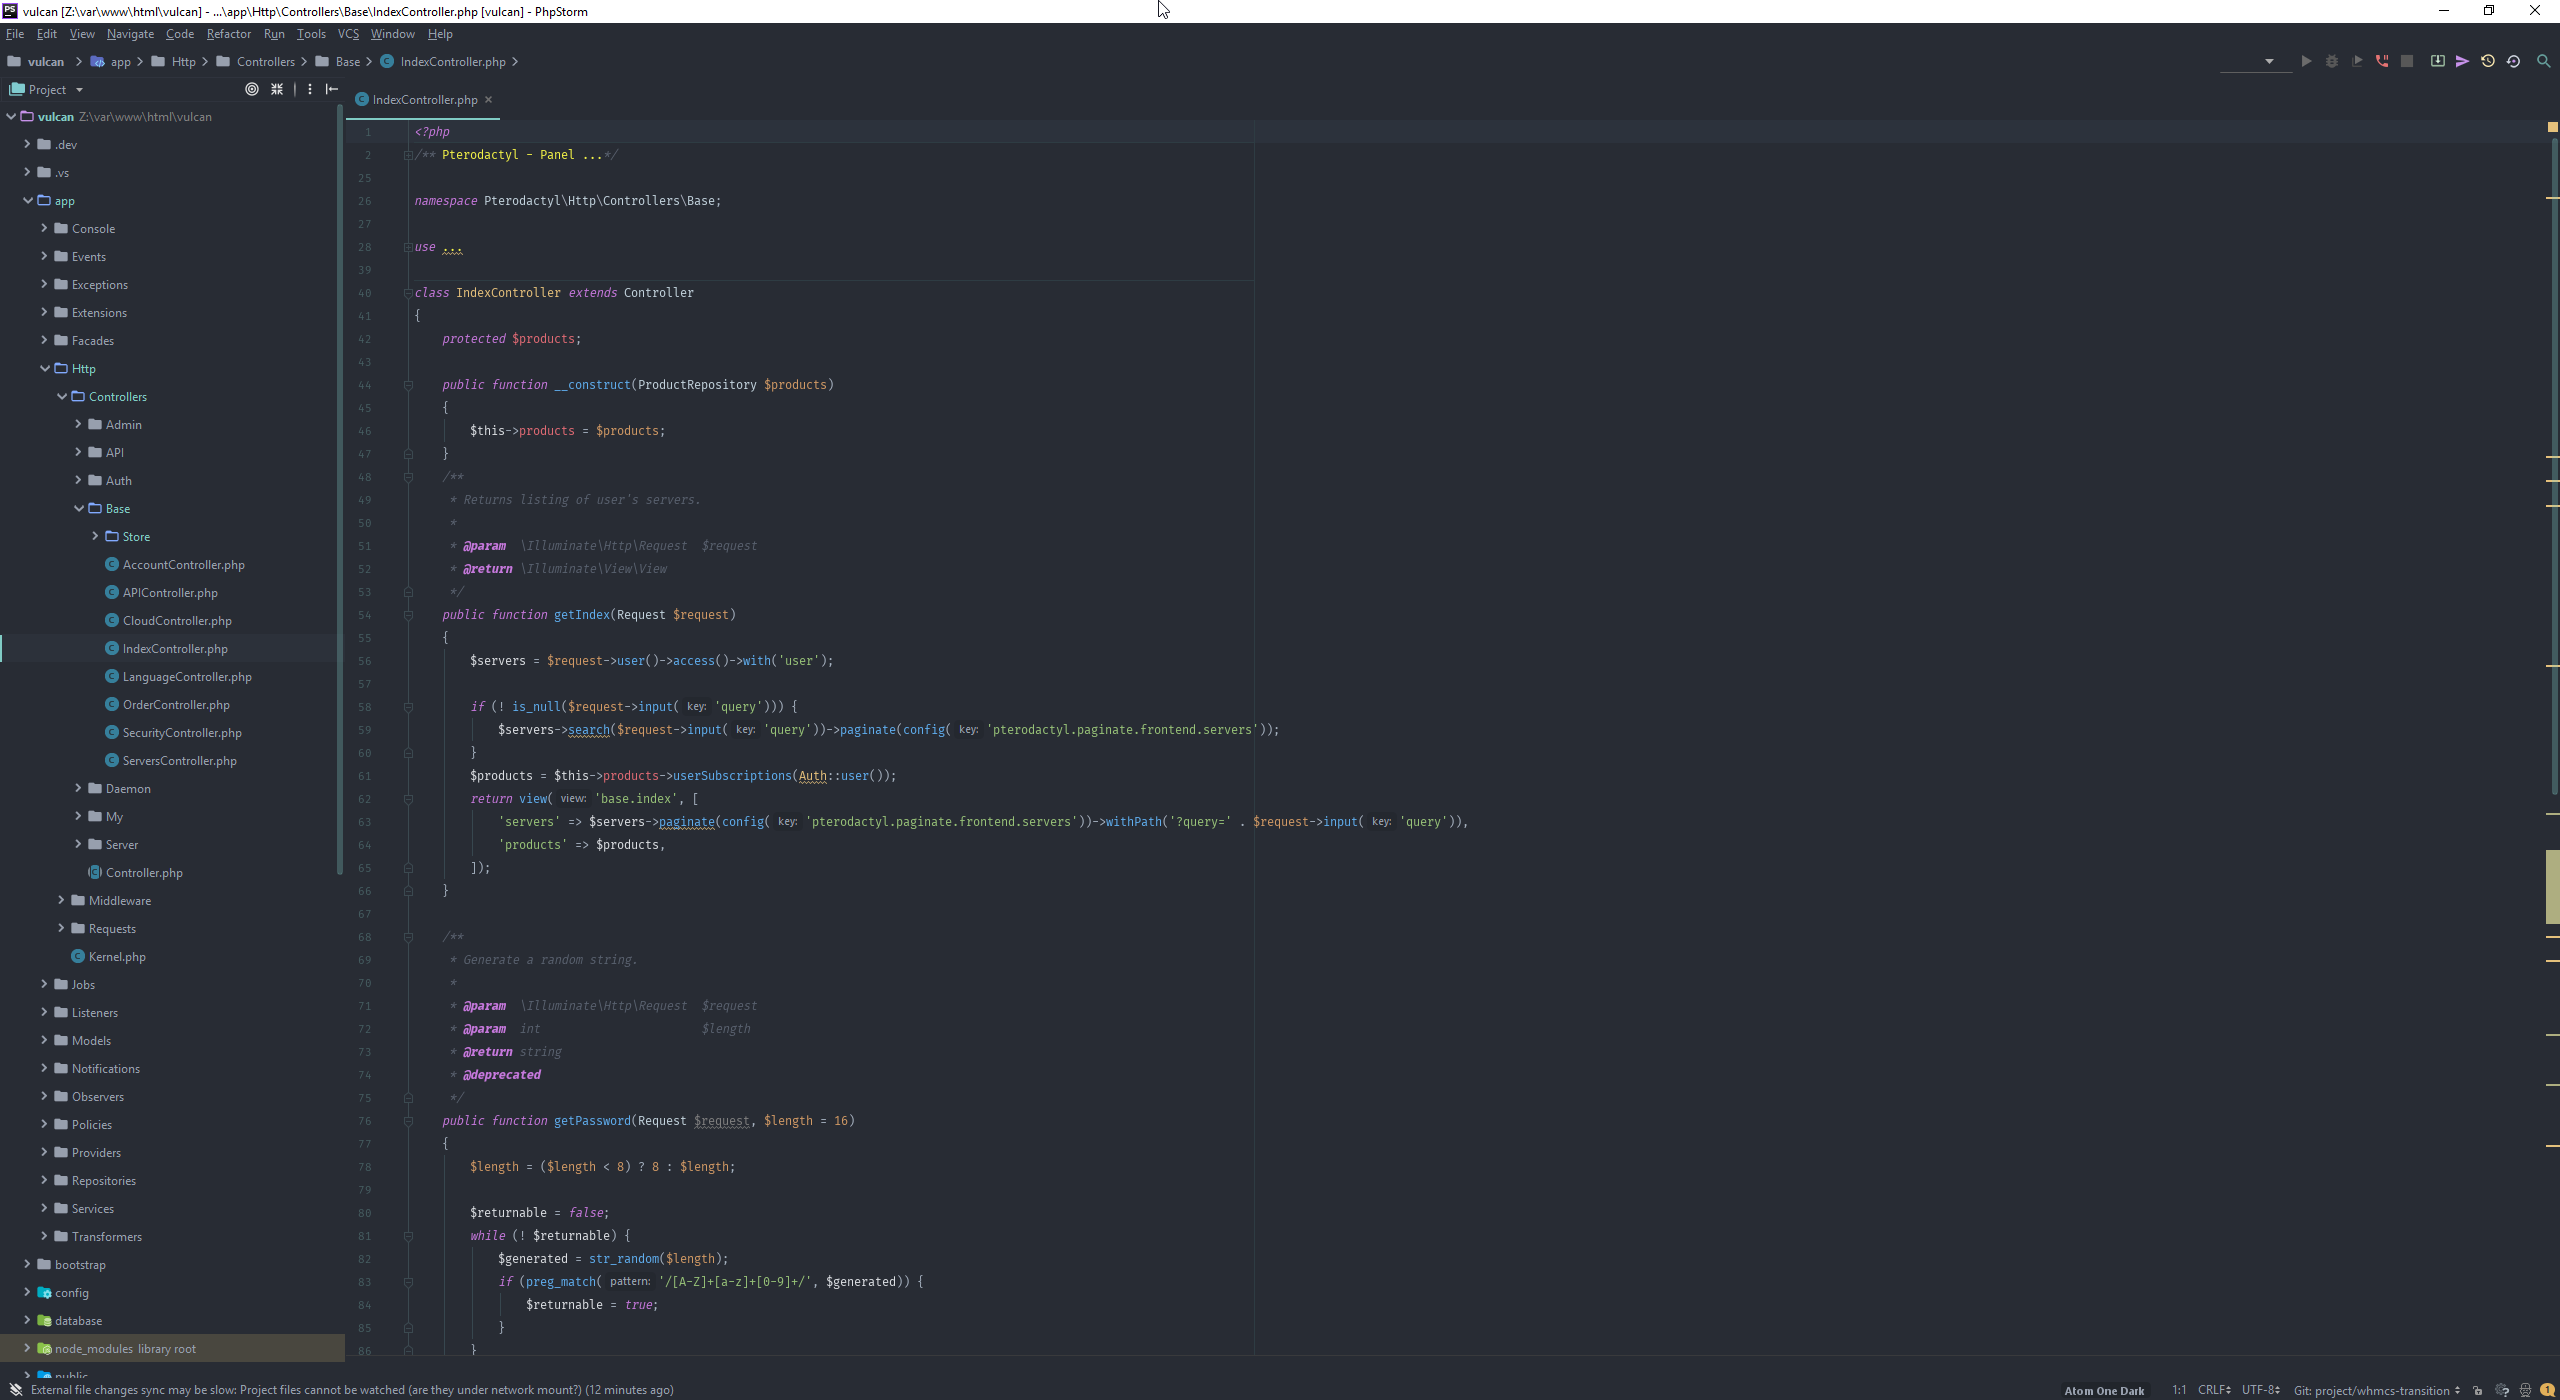Open the Git branch whmcs-transition selector

point(2376,1390)
